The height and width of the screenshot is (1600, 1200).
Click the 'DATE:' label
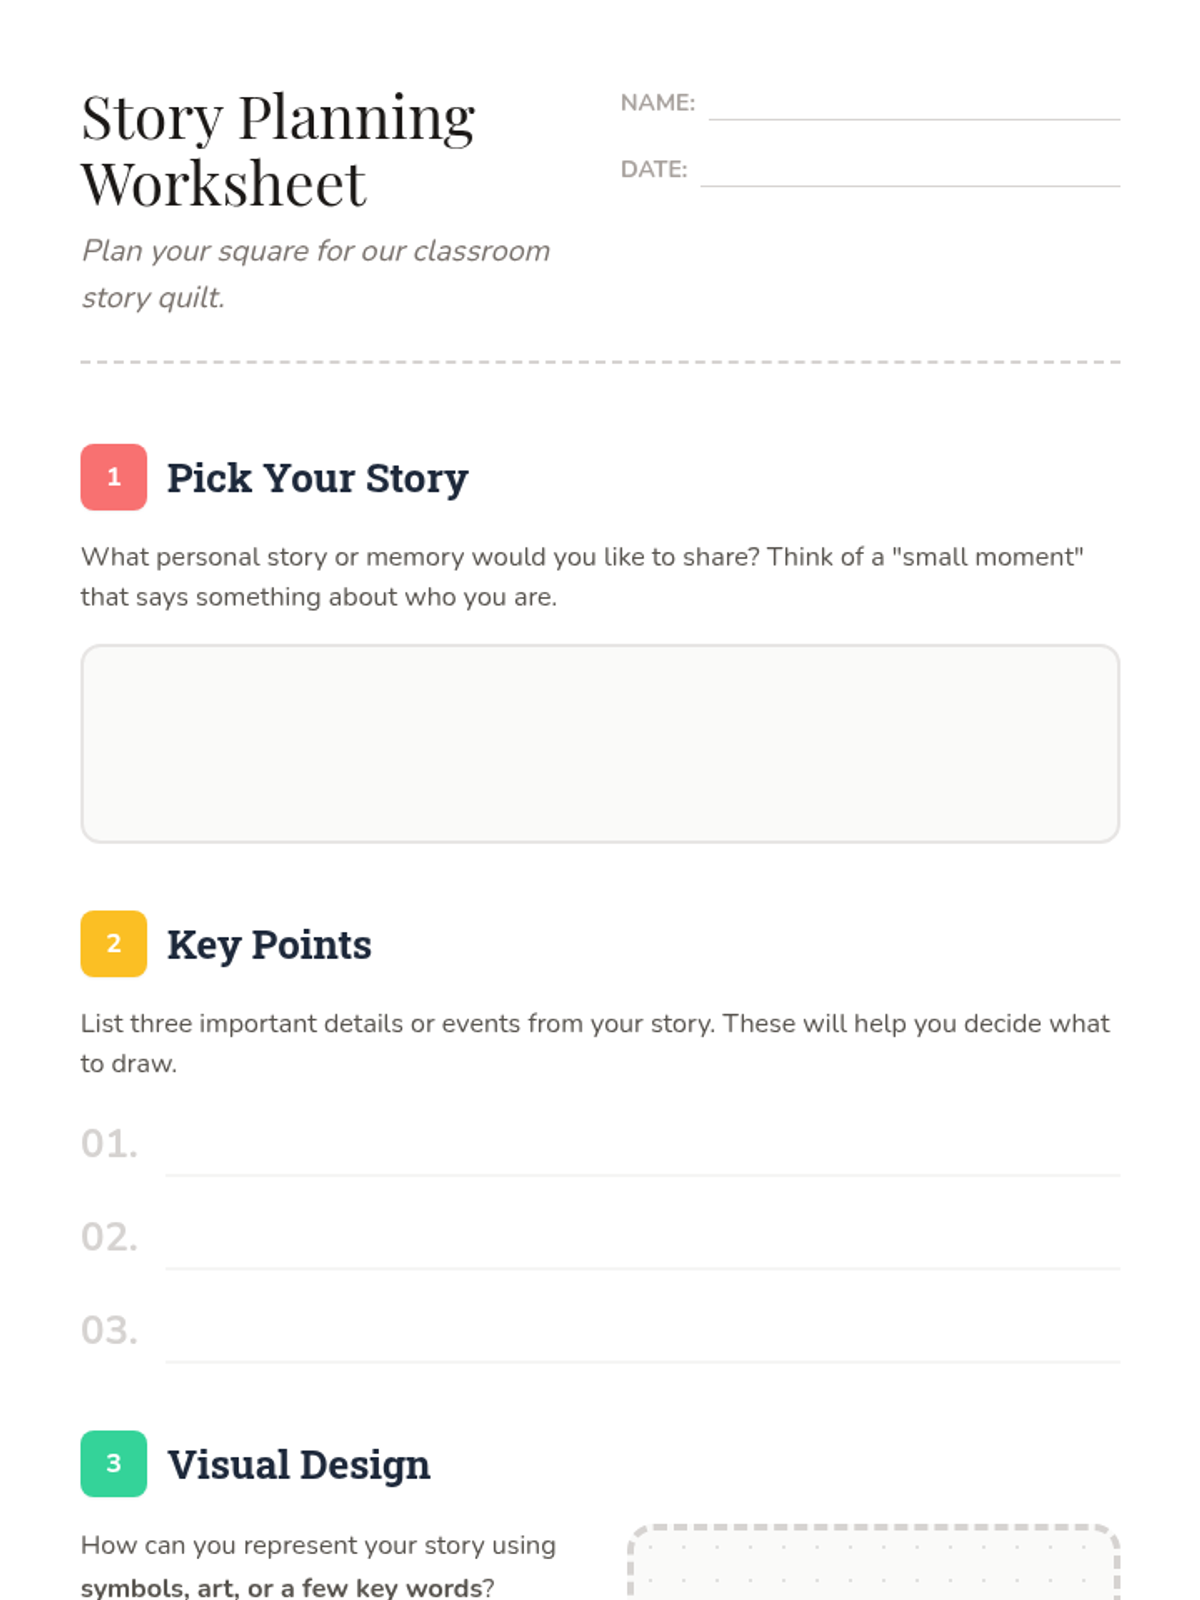(653, 169)
